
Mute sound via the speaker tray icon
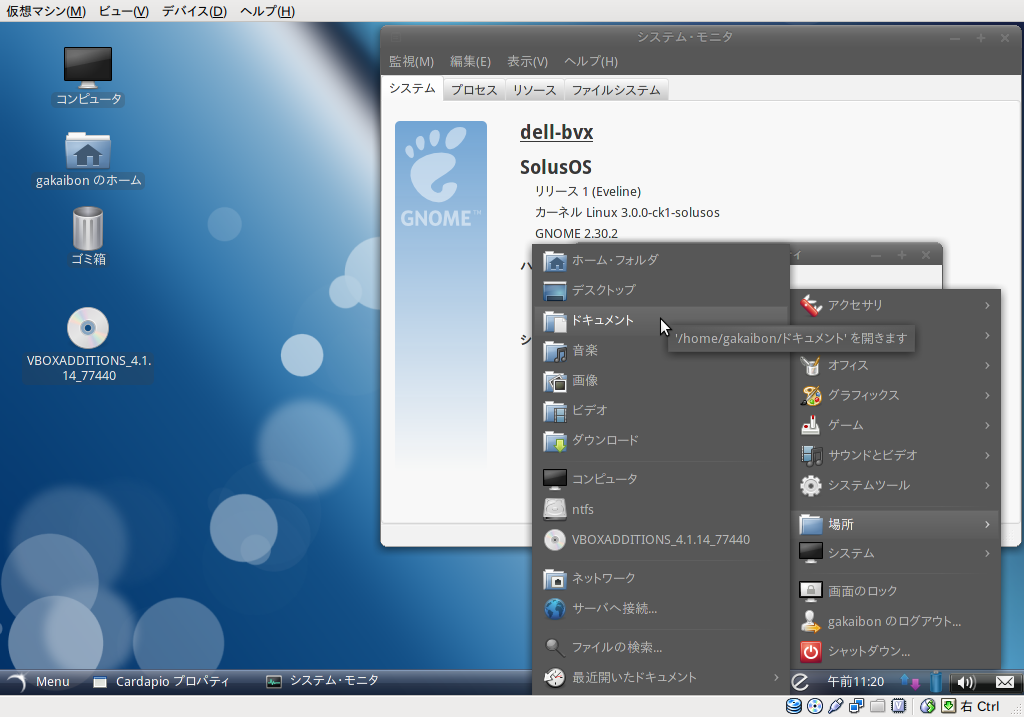[x=964, y=683]
